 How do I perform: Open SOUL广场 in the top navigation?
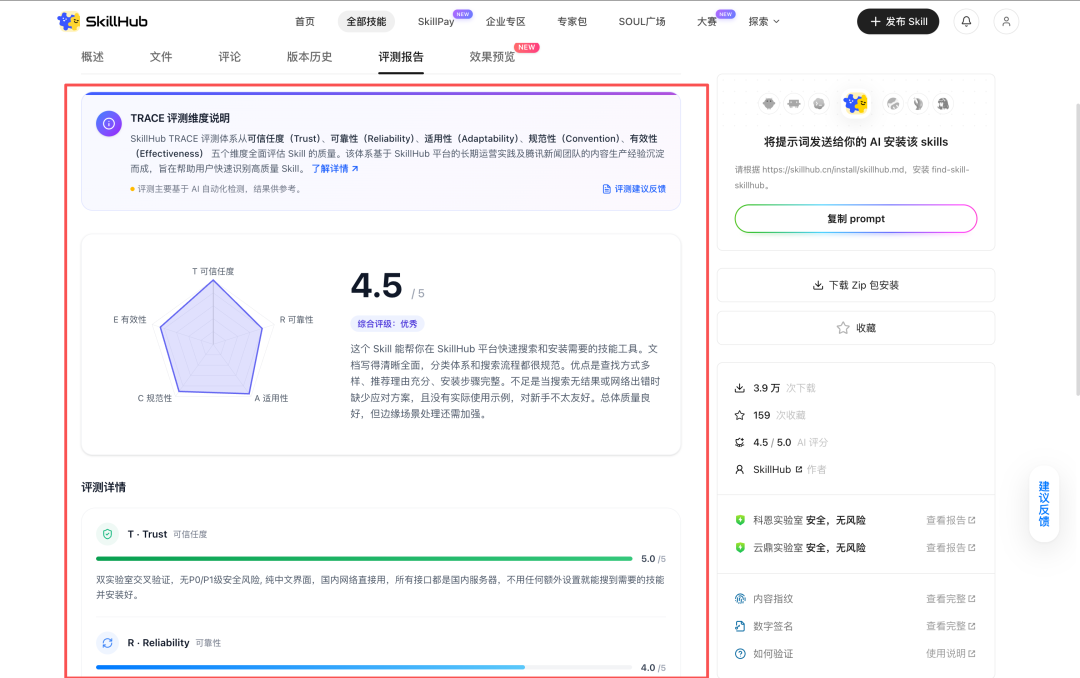(642, 21)
